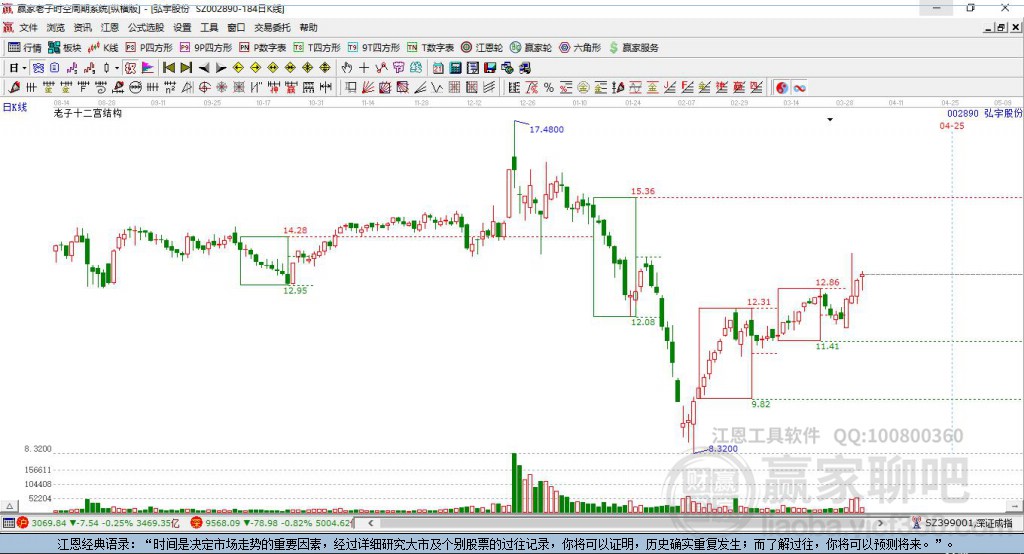Select the pencil draw tool
1024x554 pixels.
15,88
